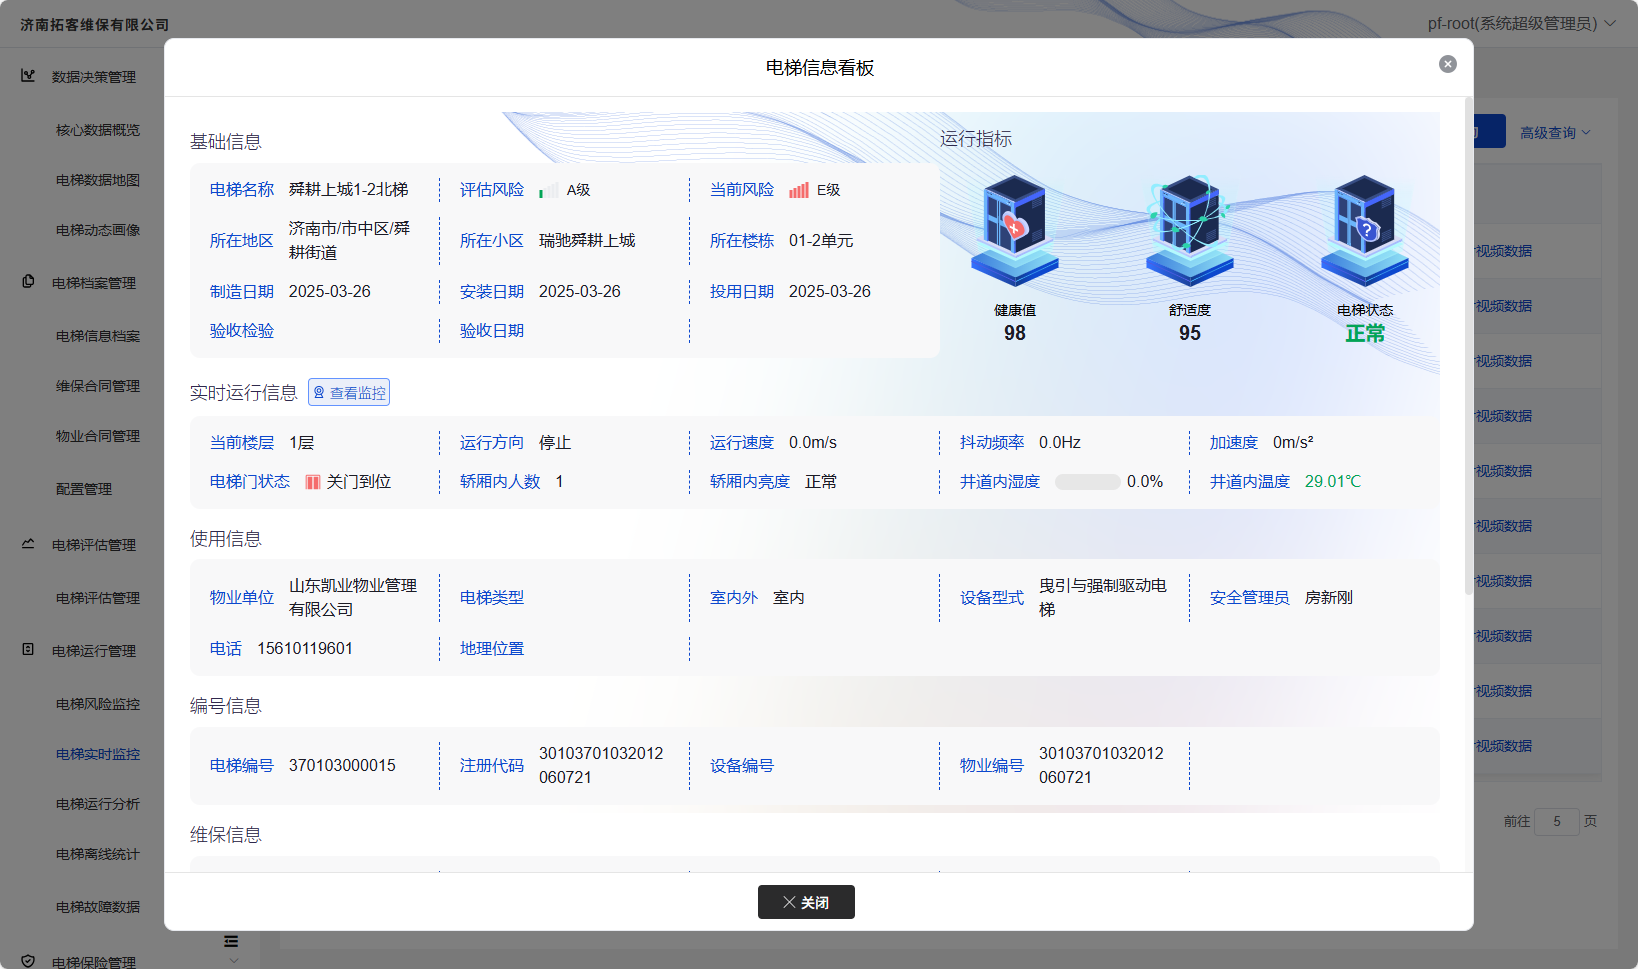This screenshot has height=969, width=1638.
Task: Click 所在楼栋 value 01-2单元
Action: pyautogui.click(x=821, y=241)
